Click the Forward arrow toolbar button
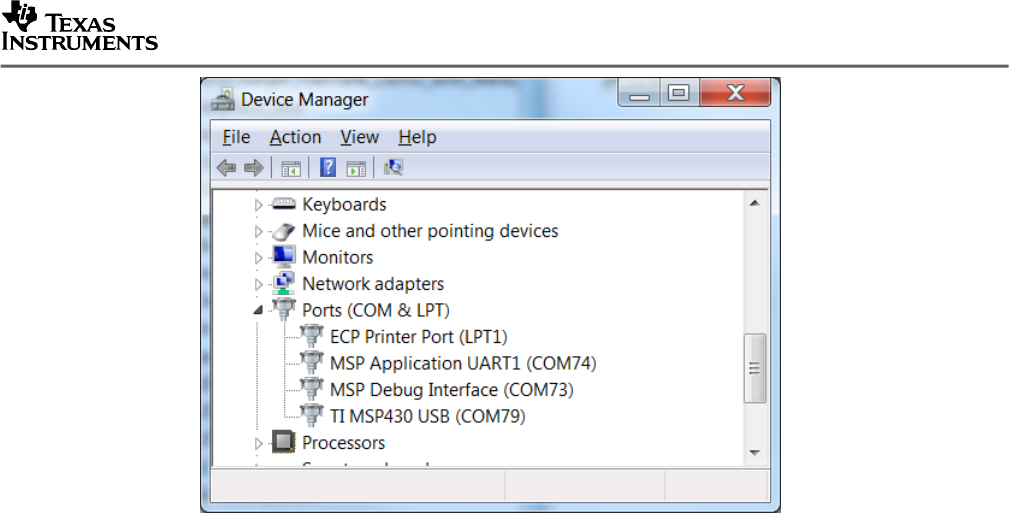 pyautogui.click(x=253, y=168)
